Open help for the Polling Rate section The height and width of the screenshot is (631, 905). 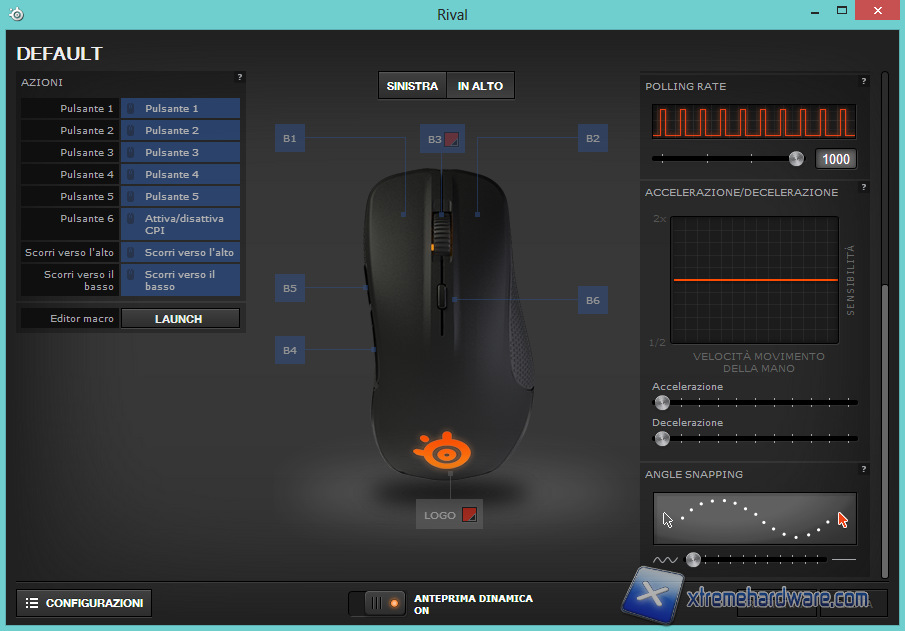863,81
